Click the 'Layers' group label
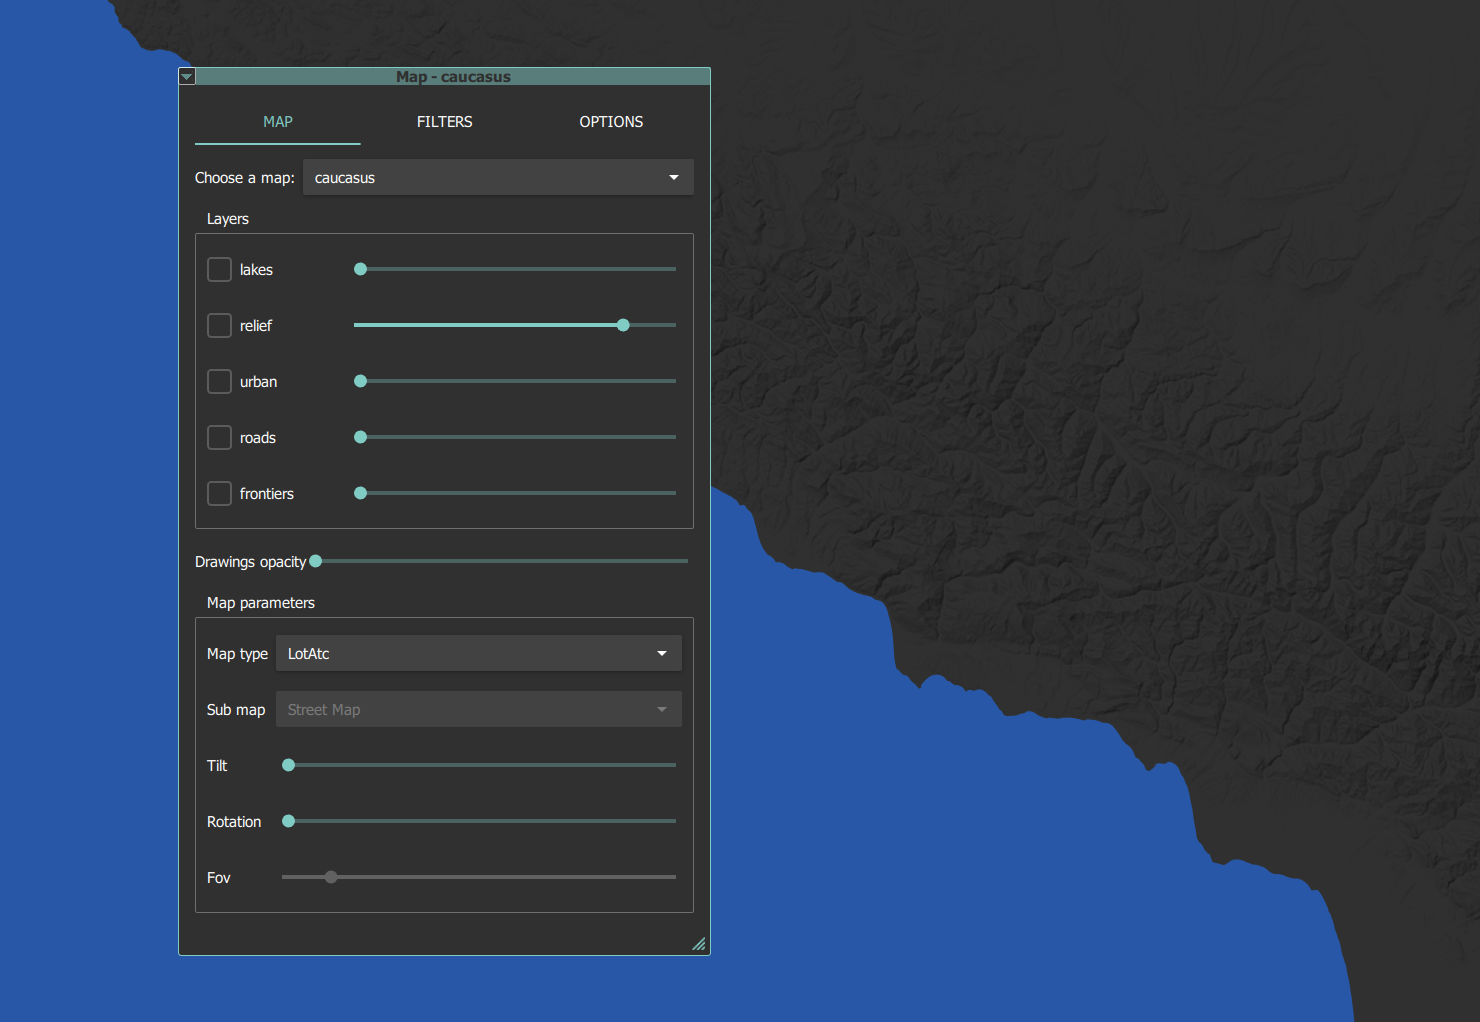The width and height of the screenshot is (1480, 1022). [x=228, y=219]
